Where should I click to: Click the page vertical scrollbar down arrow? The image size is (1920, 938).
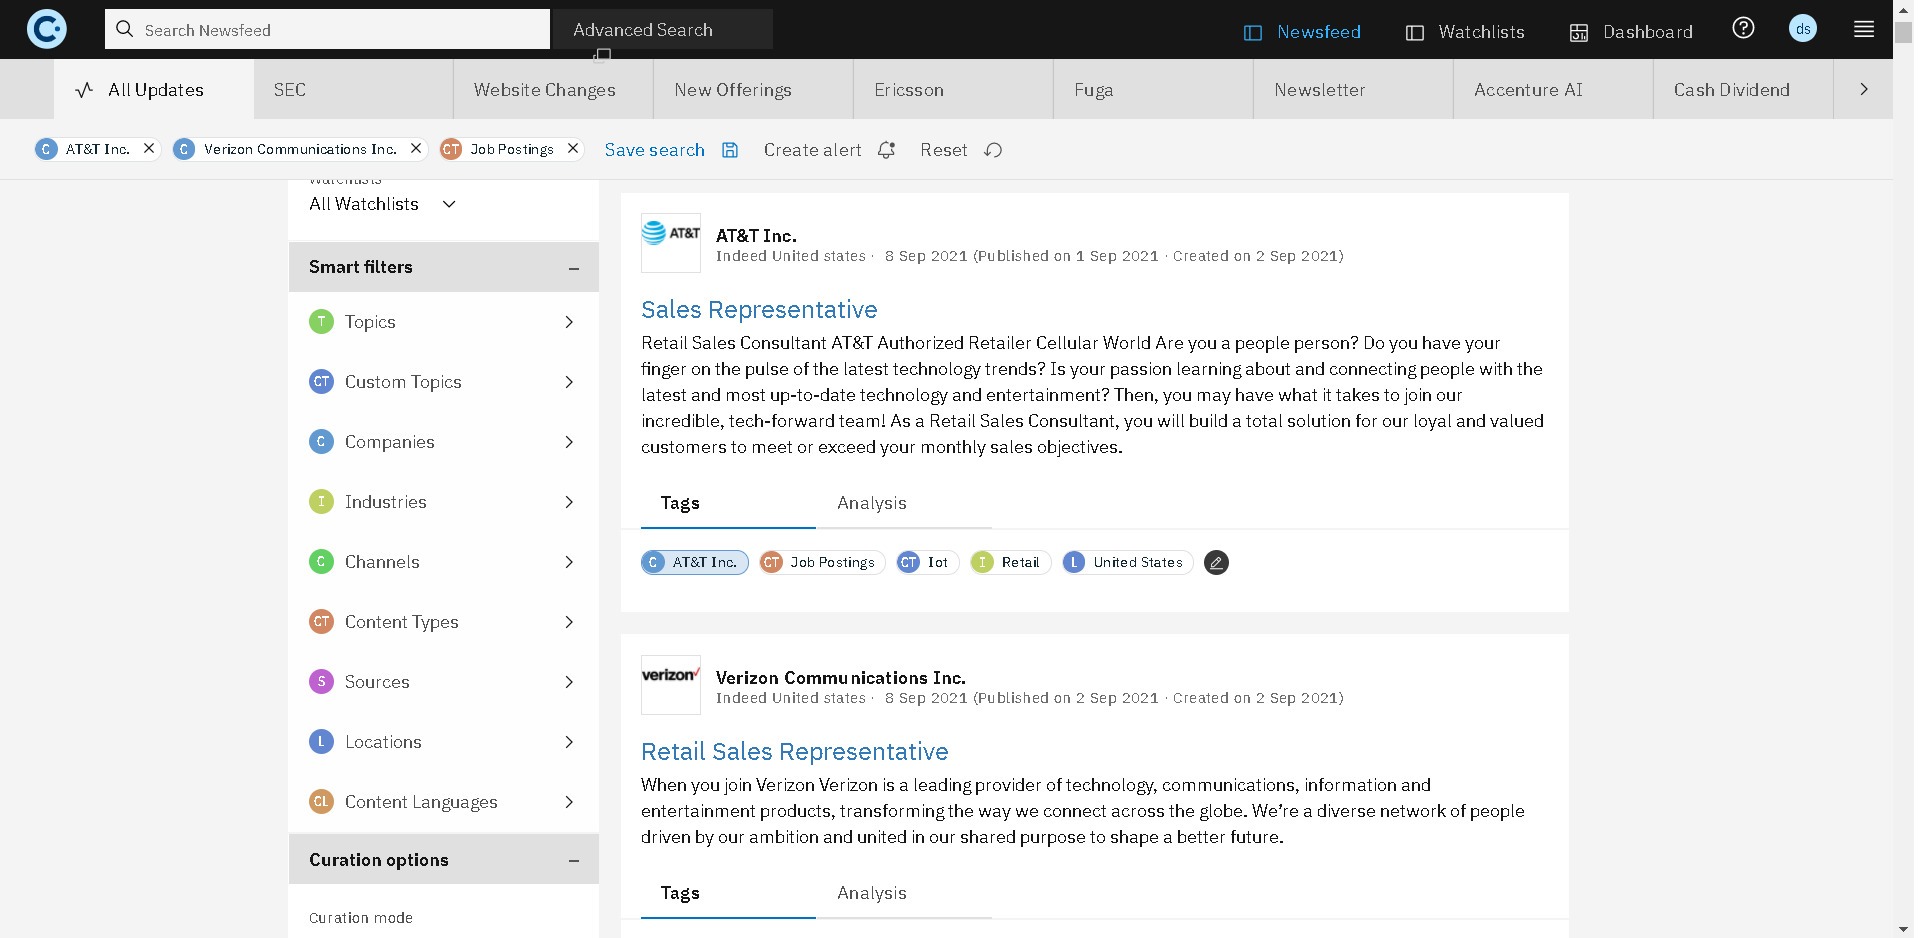(1903, 929)
